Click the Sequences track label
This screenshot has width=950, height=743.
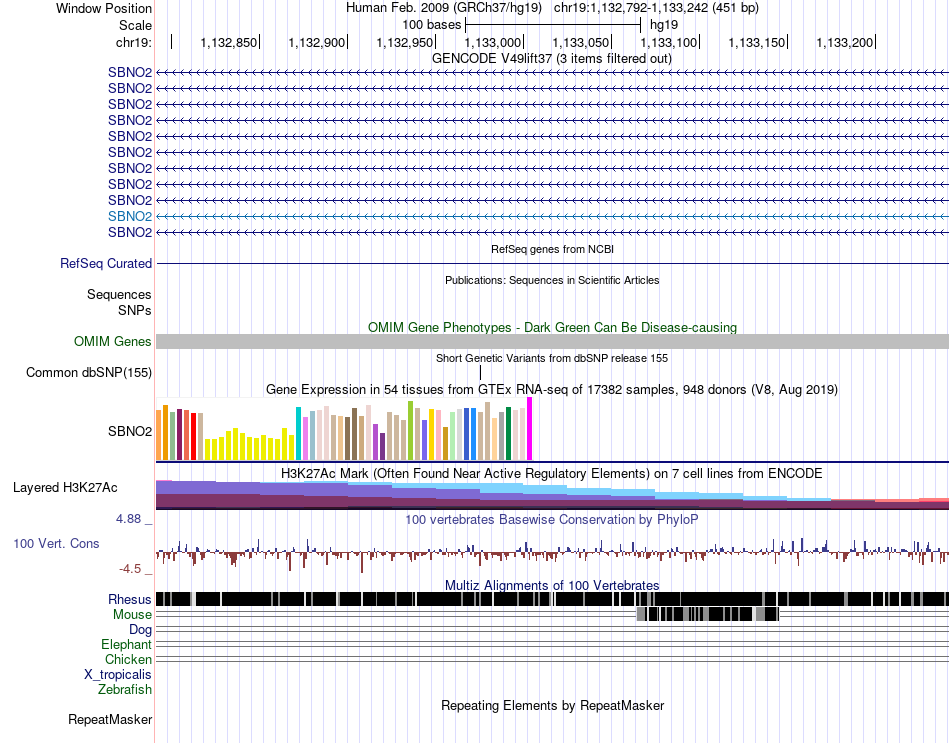[119, 295]
